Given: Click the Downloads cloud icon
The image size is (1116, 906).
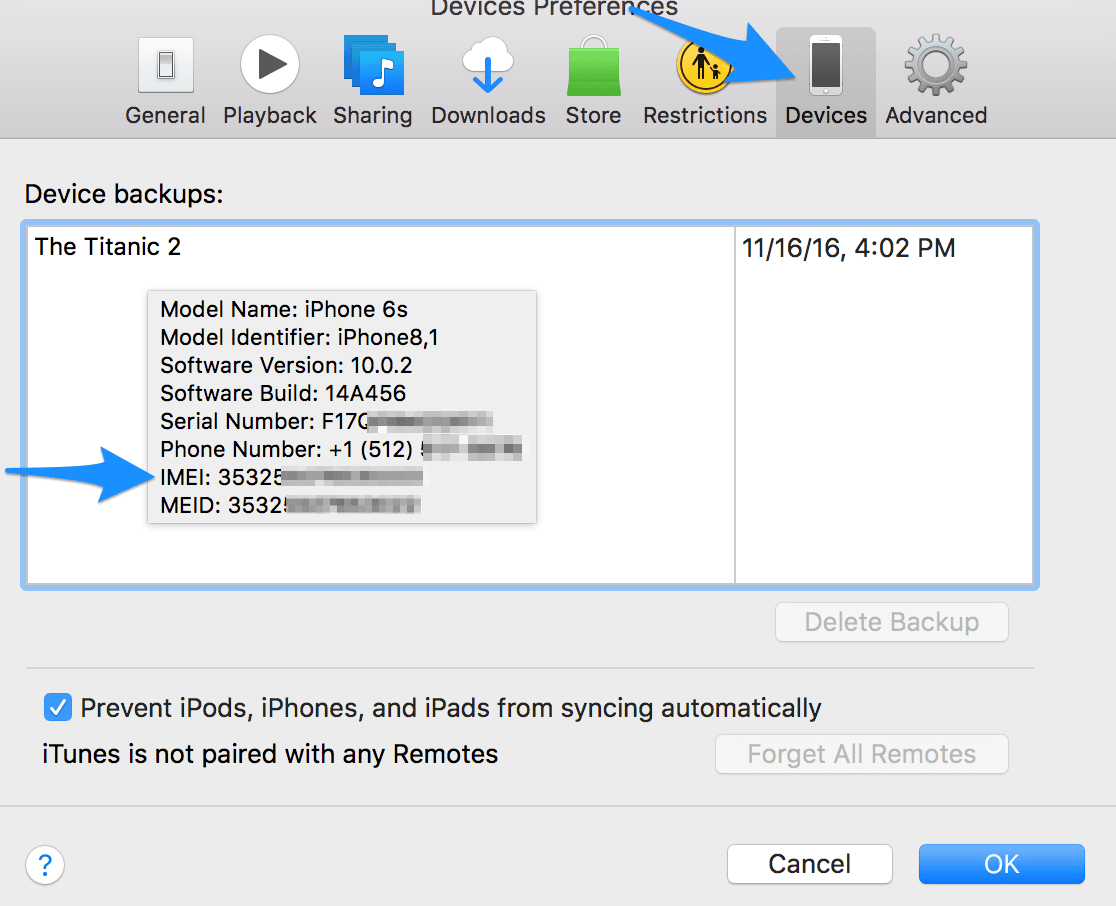Looking at the screenshot, I should pos(488,63).
